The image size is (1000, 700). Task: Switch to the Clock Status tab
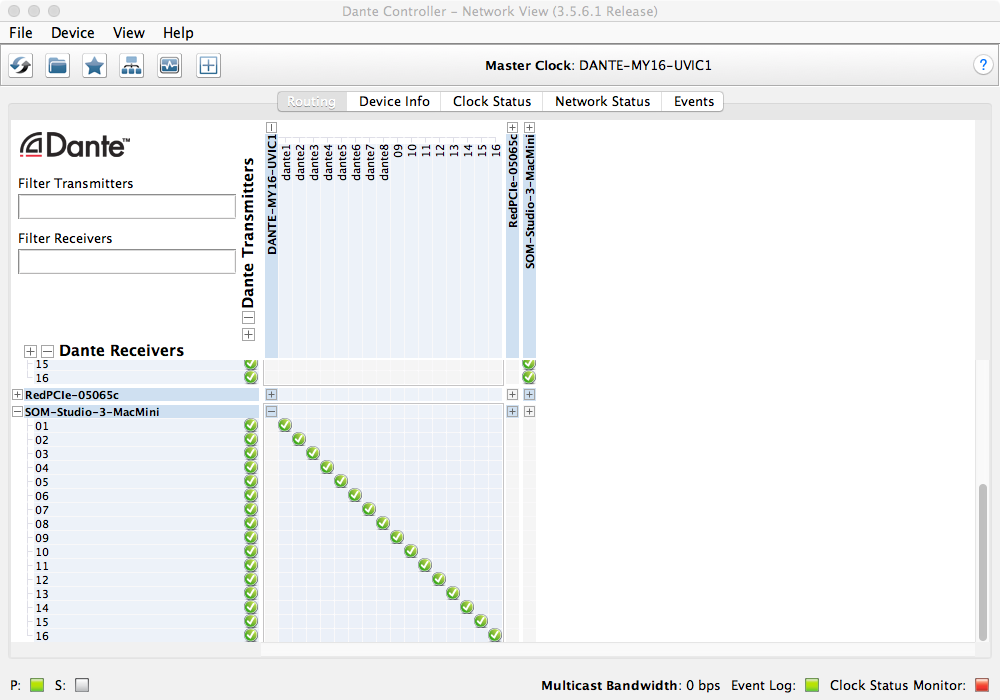[492, 101]
